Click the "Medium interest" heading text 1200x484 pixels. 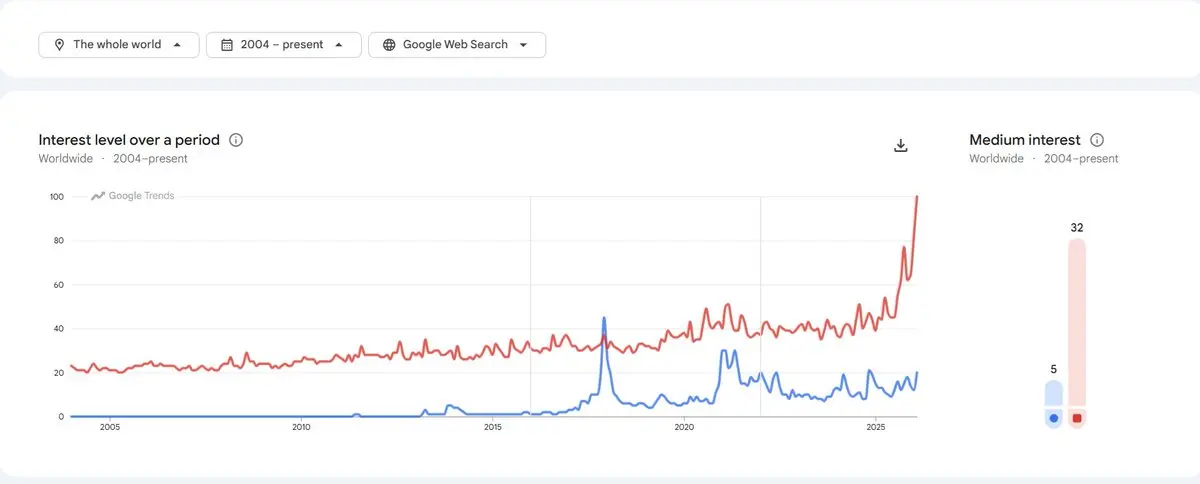coord(1025,140)
